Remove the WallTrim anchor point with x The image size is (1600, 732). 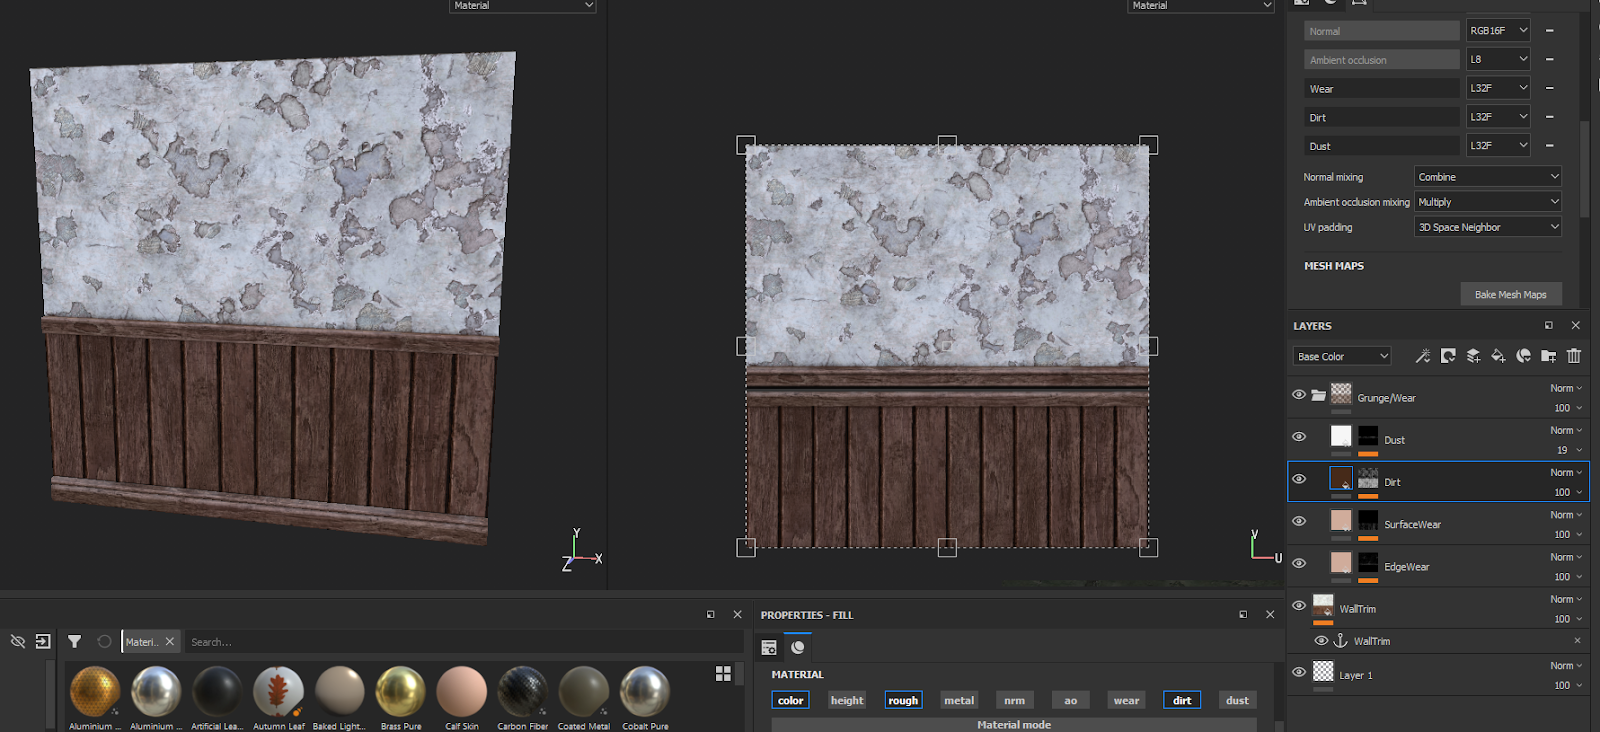[x=1577, y=640]
